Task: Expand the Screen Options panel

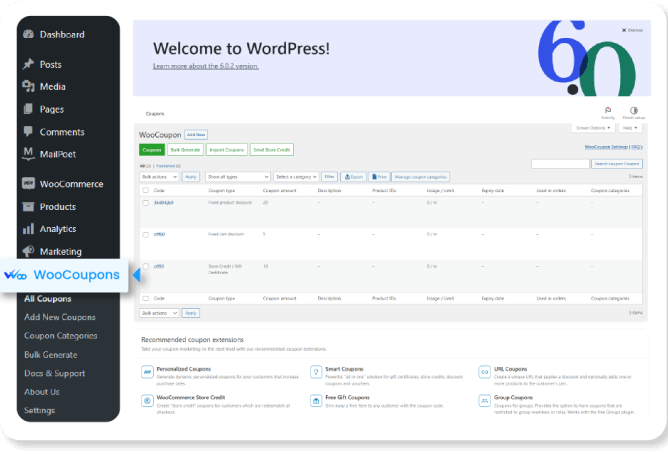Action: pyautogui.click(x=593, y=128)
